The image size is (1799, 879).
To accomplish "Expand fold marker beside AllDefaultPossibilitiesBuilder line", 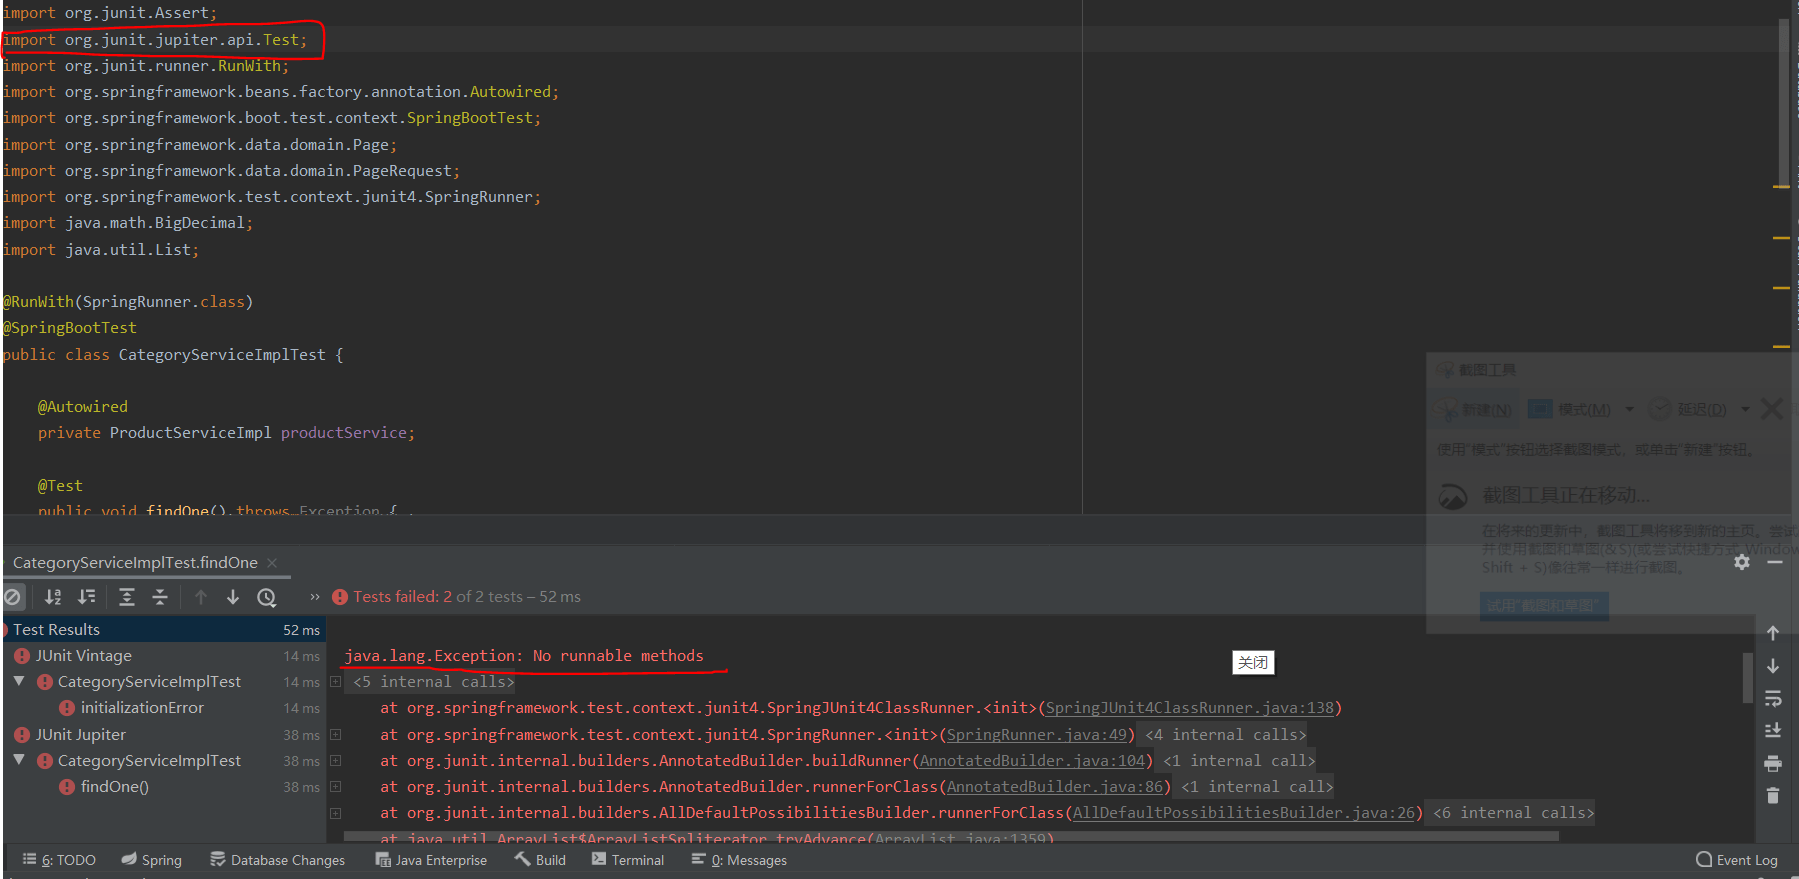I will 336,813.
